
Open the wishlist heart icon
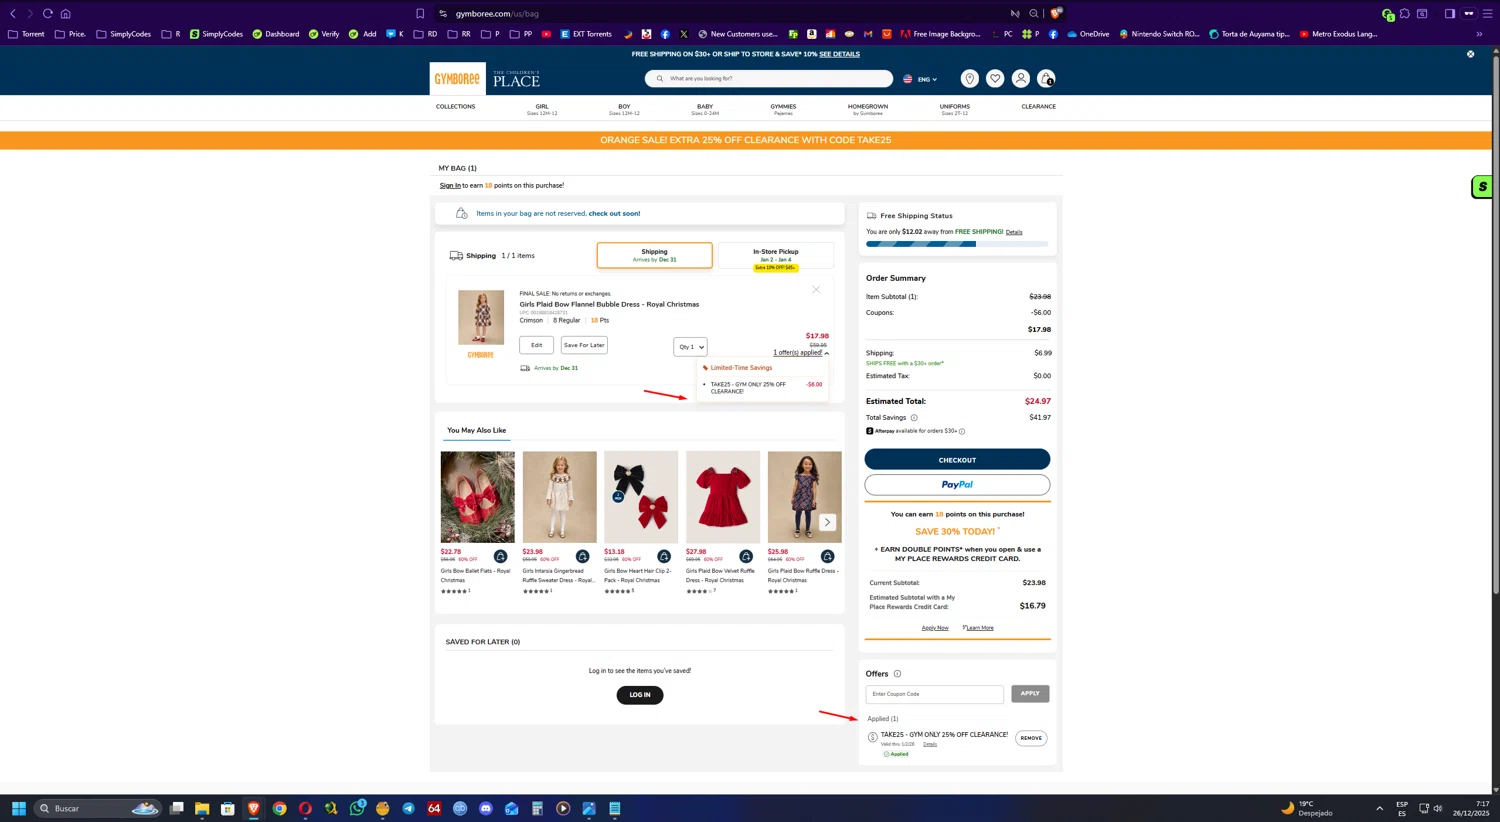[995, 78]
